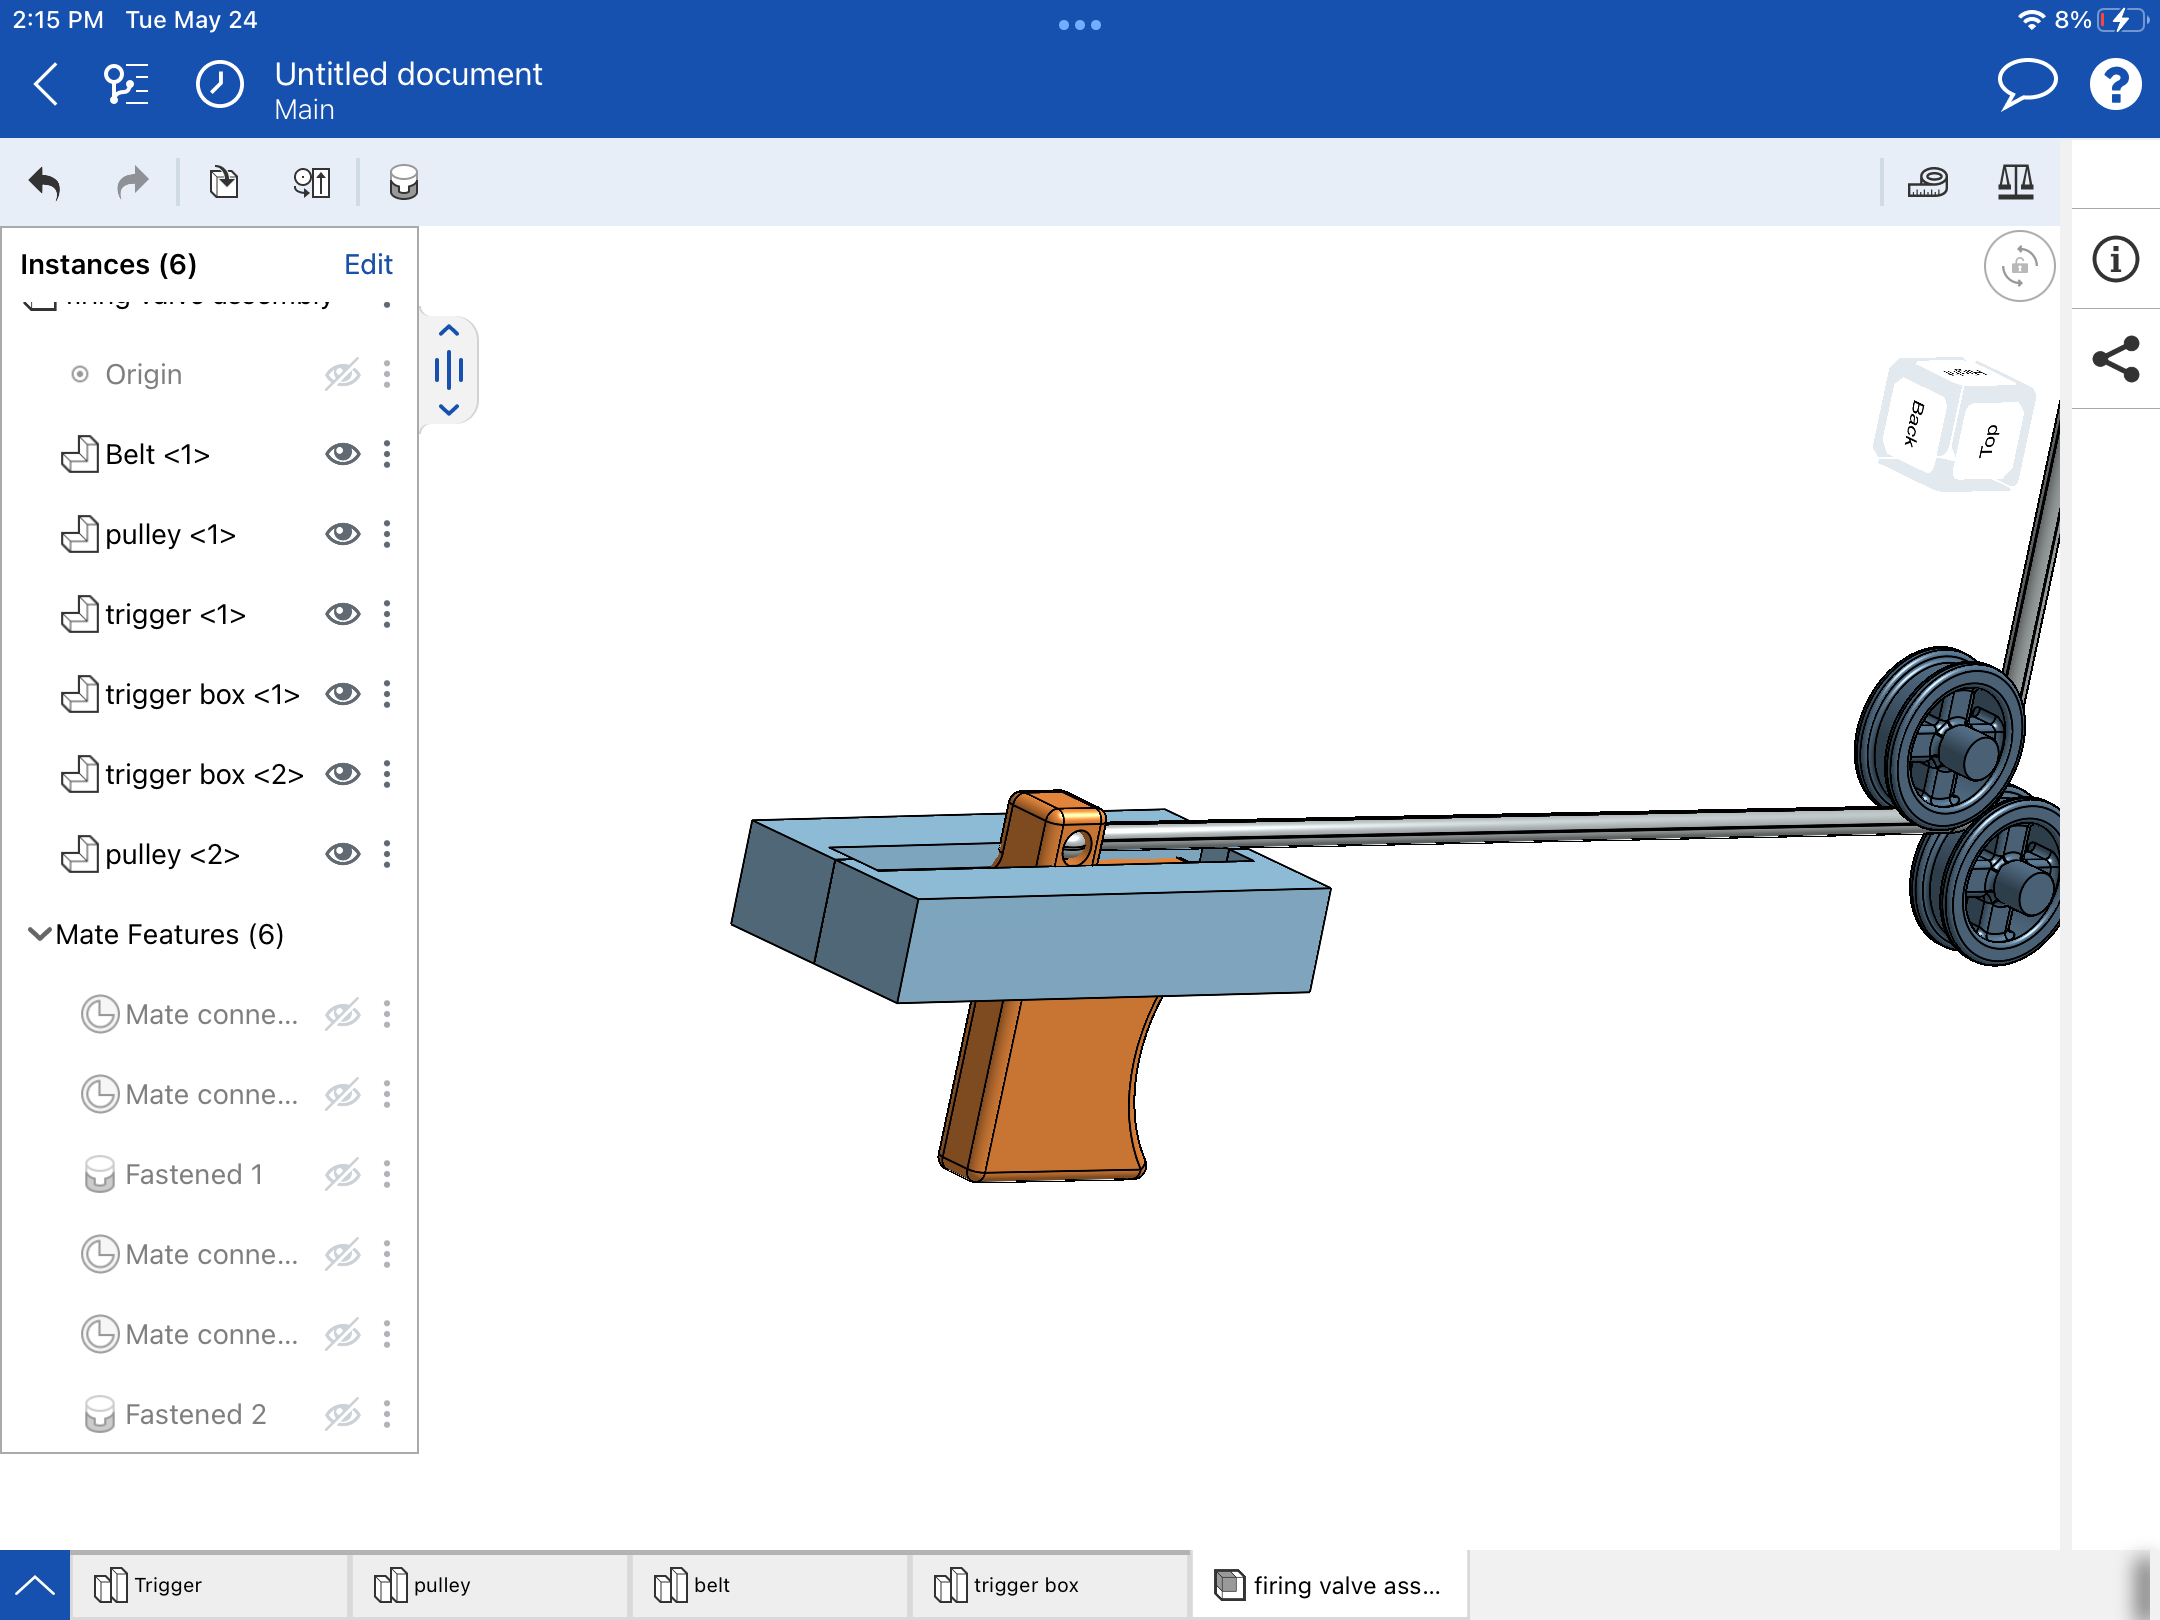Open more options for trigger box <2>
Screen dimensions: 2160x1620
(x=387, y=774)
